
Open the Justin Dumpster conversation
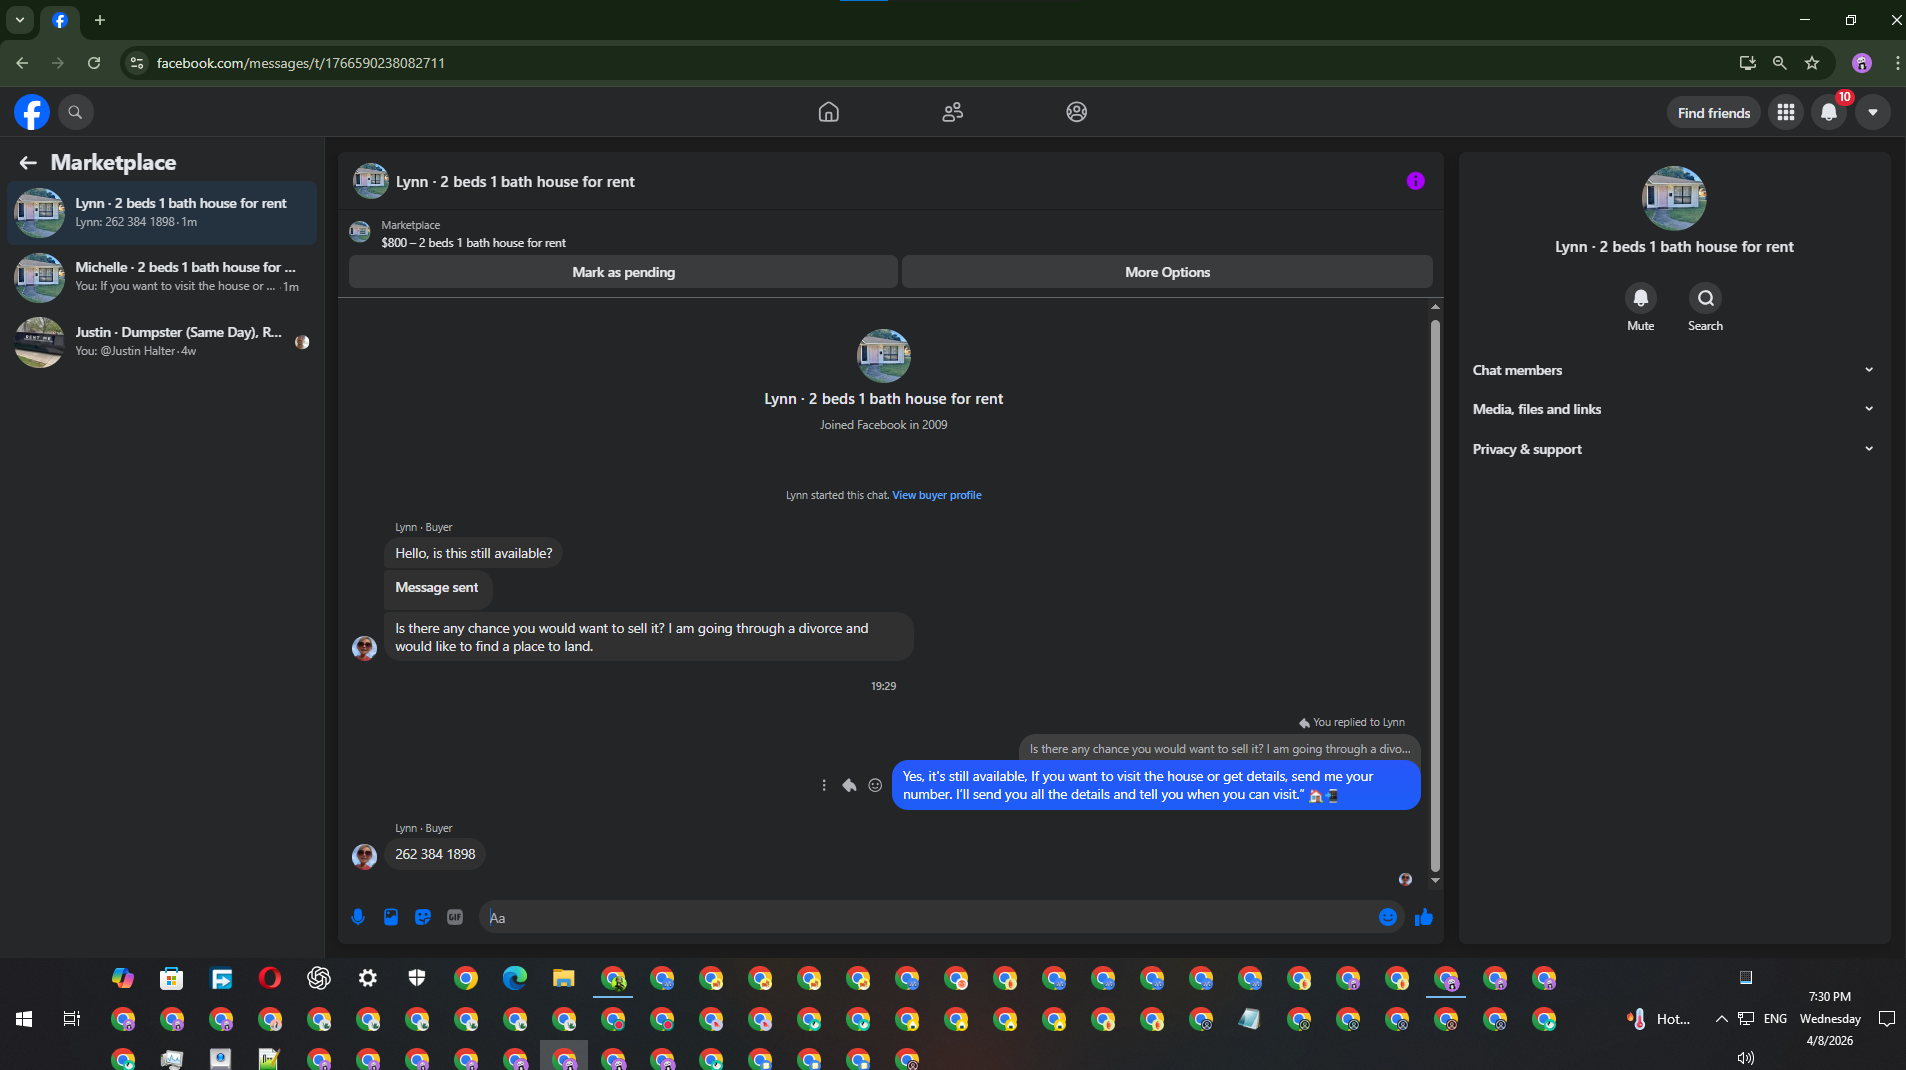pos(162,341)
